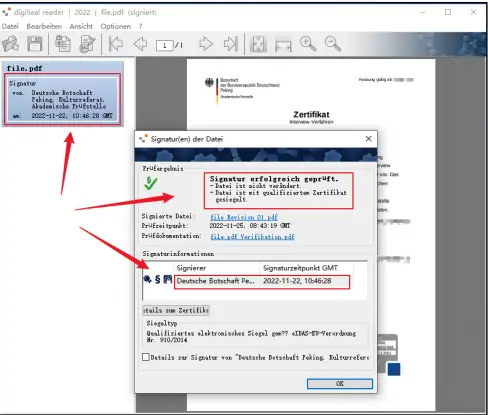Screen dimensions: 488x415
Task: Open a file with the toolbar open icon
Action: 11,44
